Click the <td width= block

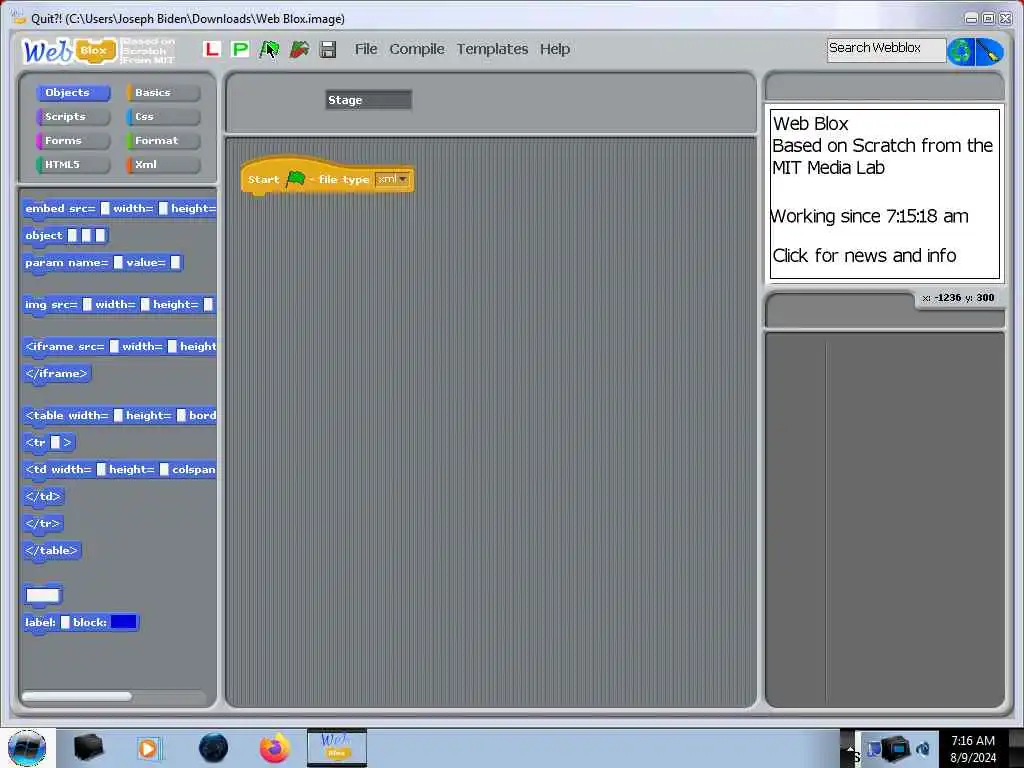coord(120,470)
